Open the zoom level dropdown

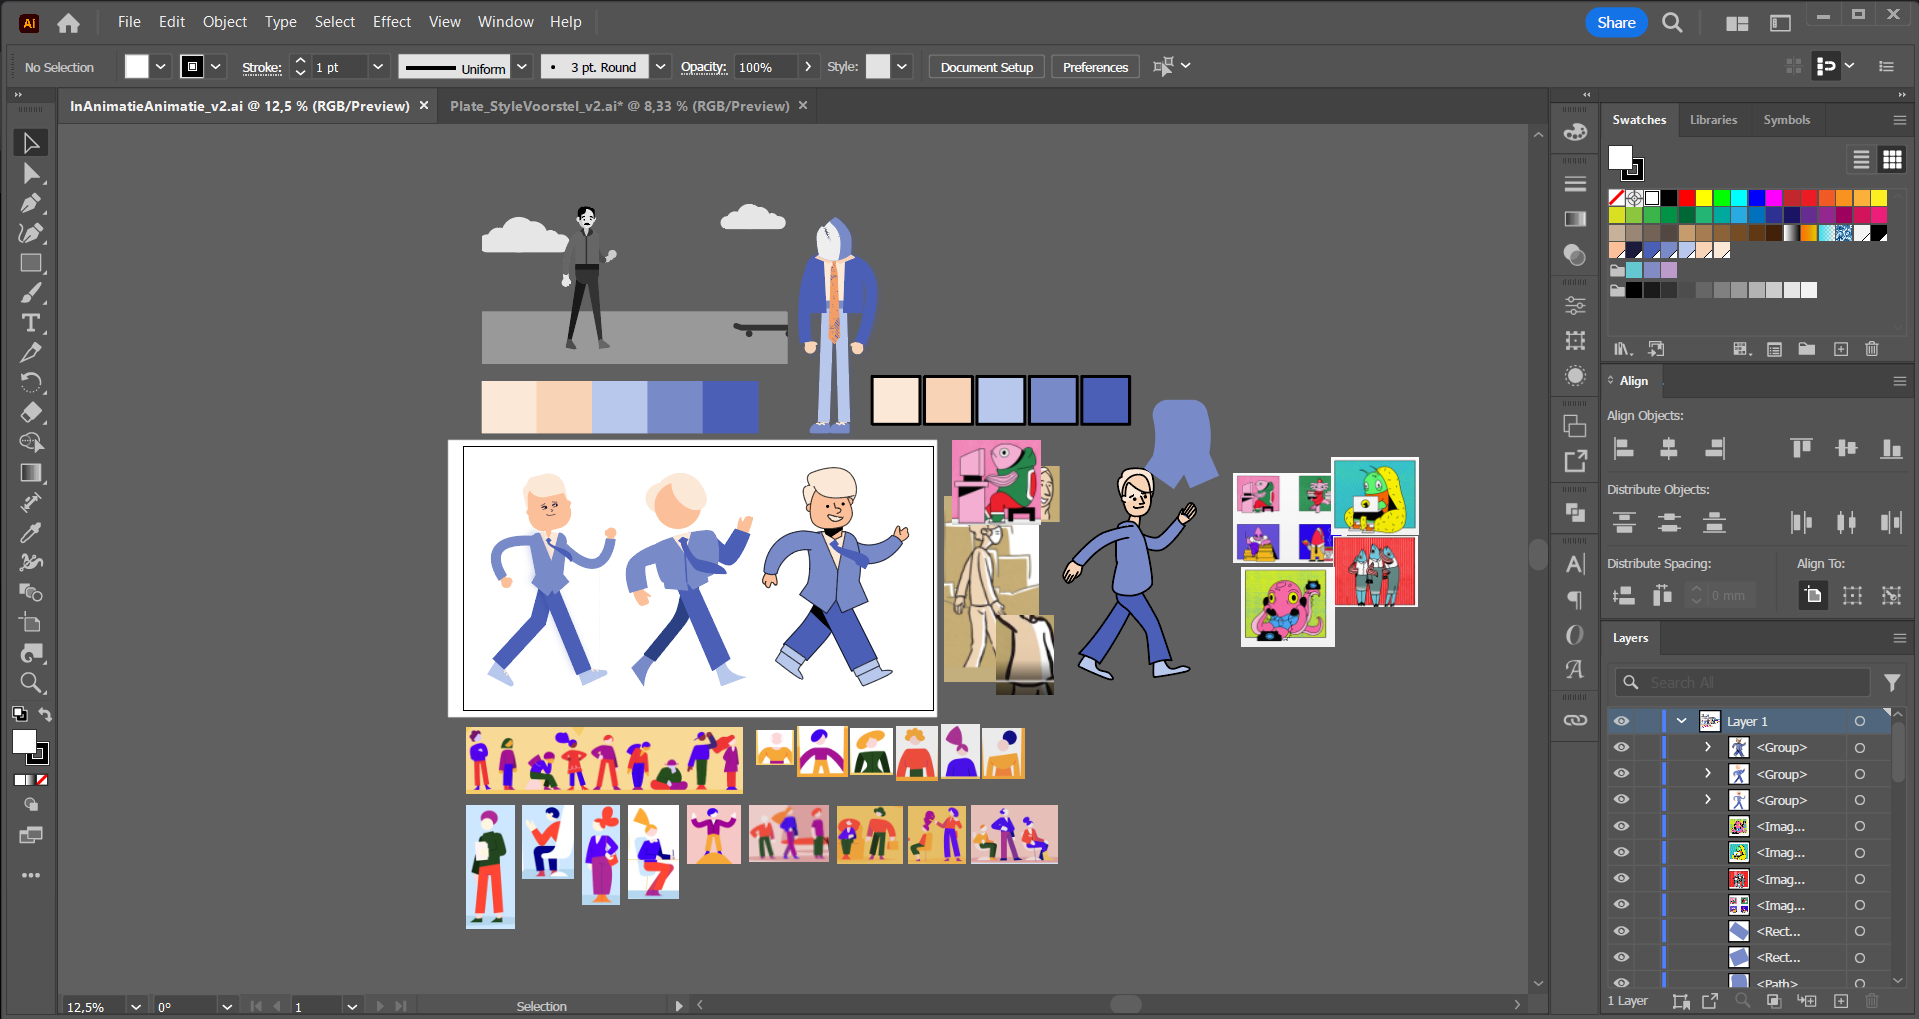(136, 1006)
